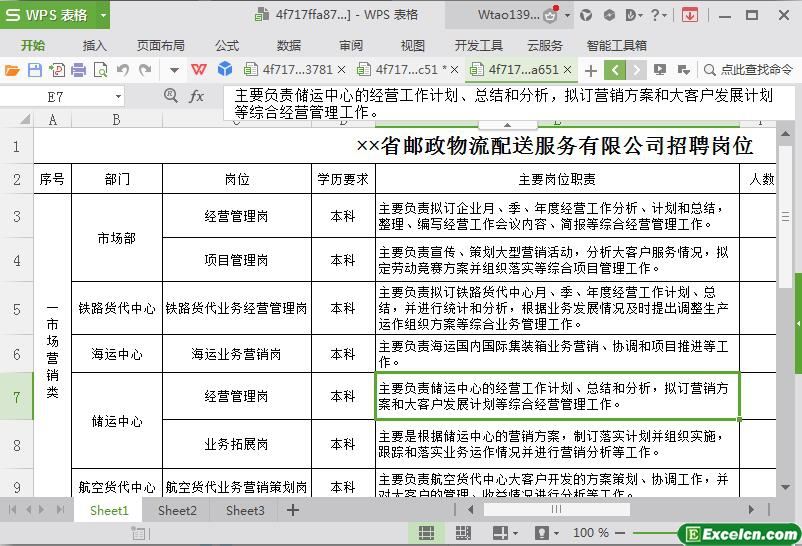The width and height of the screenshot is (802, 546).
Task: Switch to Sheet2 tab
Action: tap(177, 510)
